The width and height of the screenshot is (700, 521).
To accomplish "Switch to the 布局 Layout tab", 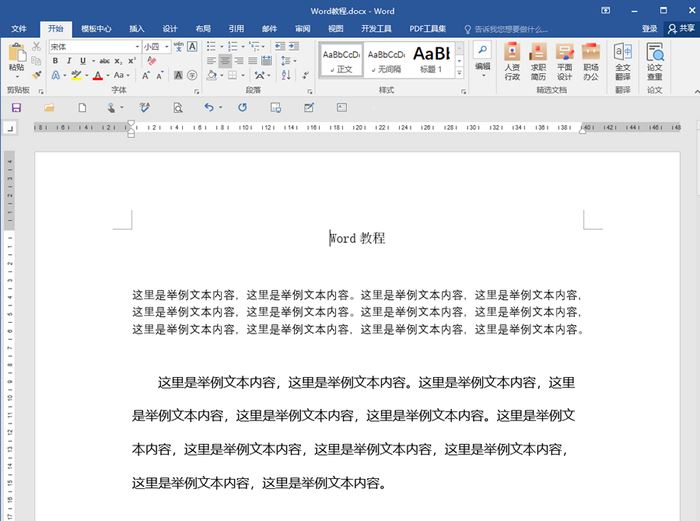I will tap(203, 29).
